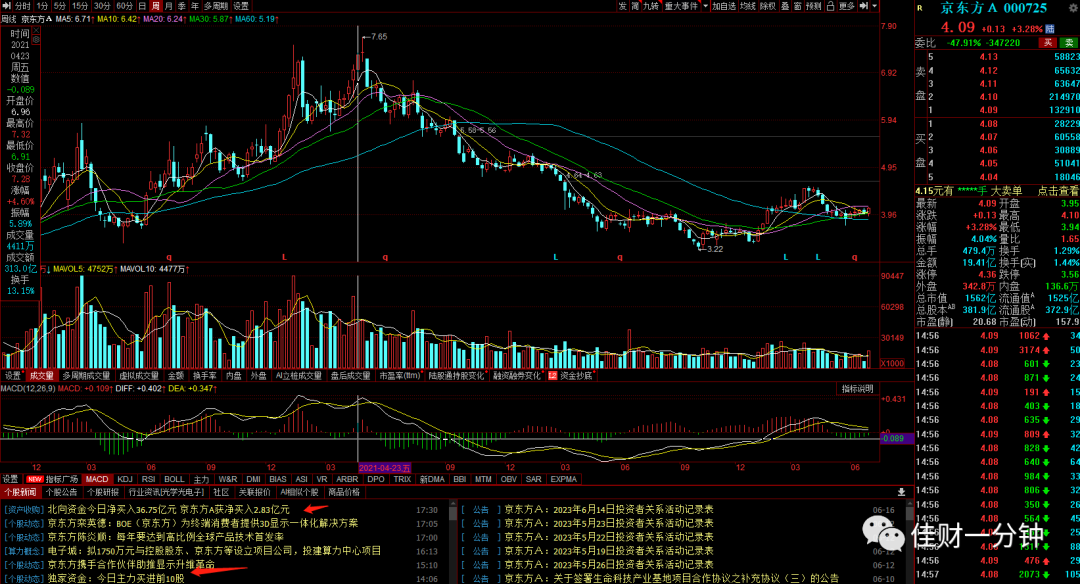Screen dimensions: 1080x584
Task: Click the right-arrow icon beside 更多
Action: pos(864,6)
